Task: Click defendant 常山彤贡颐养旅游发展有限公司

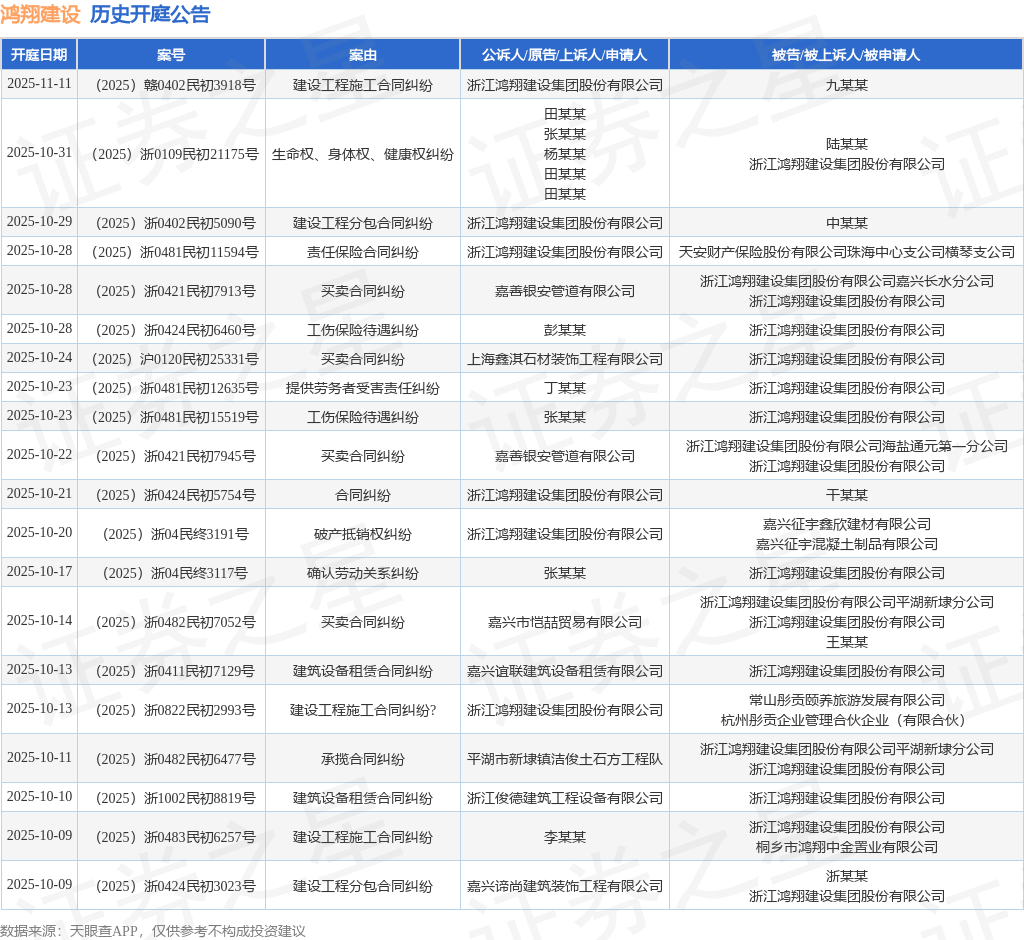Action: pyautogui.click(x=846, y=700)
